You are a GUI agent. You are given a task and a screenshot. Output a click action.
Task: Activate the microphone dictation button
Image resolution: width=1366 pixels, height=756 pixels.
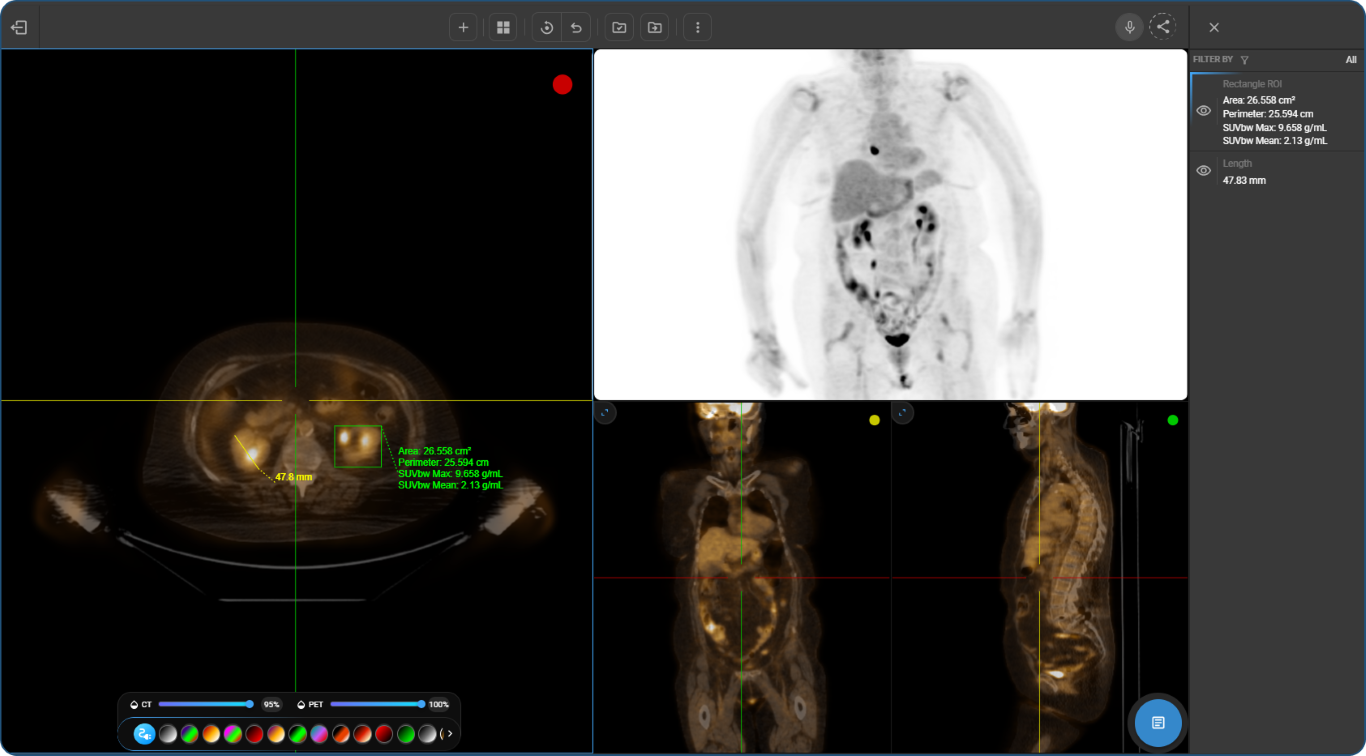coord(1129,27)
